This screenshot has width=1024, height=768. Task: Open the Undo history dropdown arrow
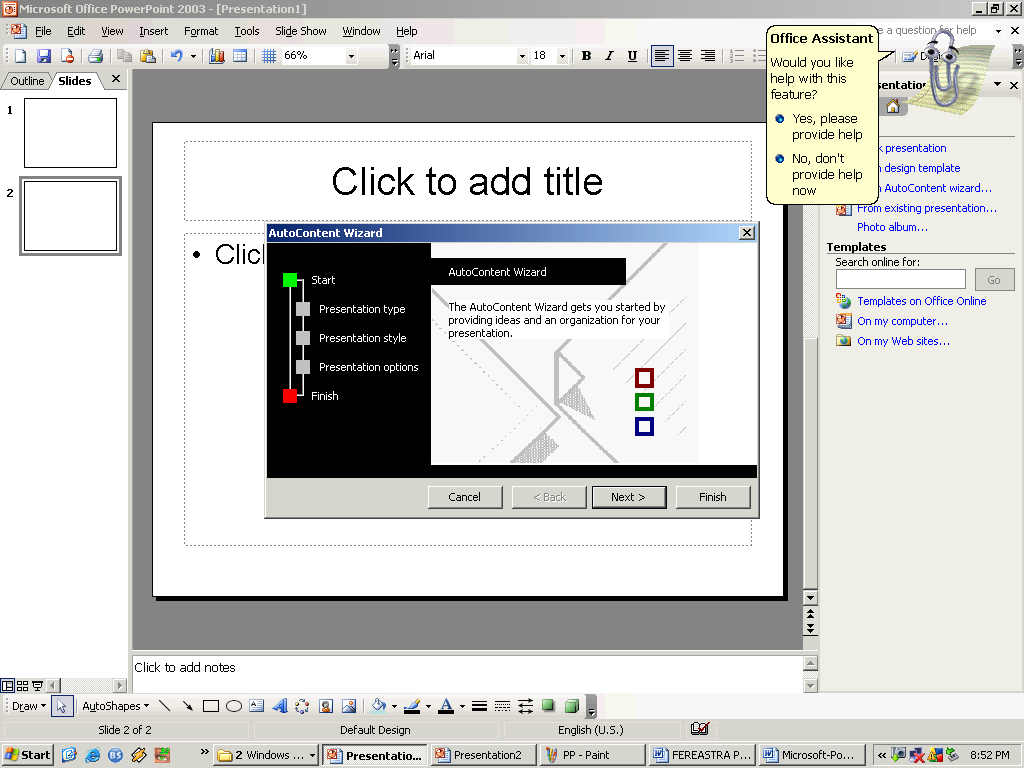click(193, 56)
